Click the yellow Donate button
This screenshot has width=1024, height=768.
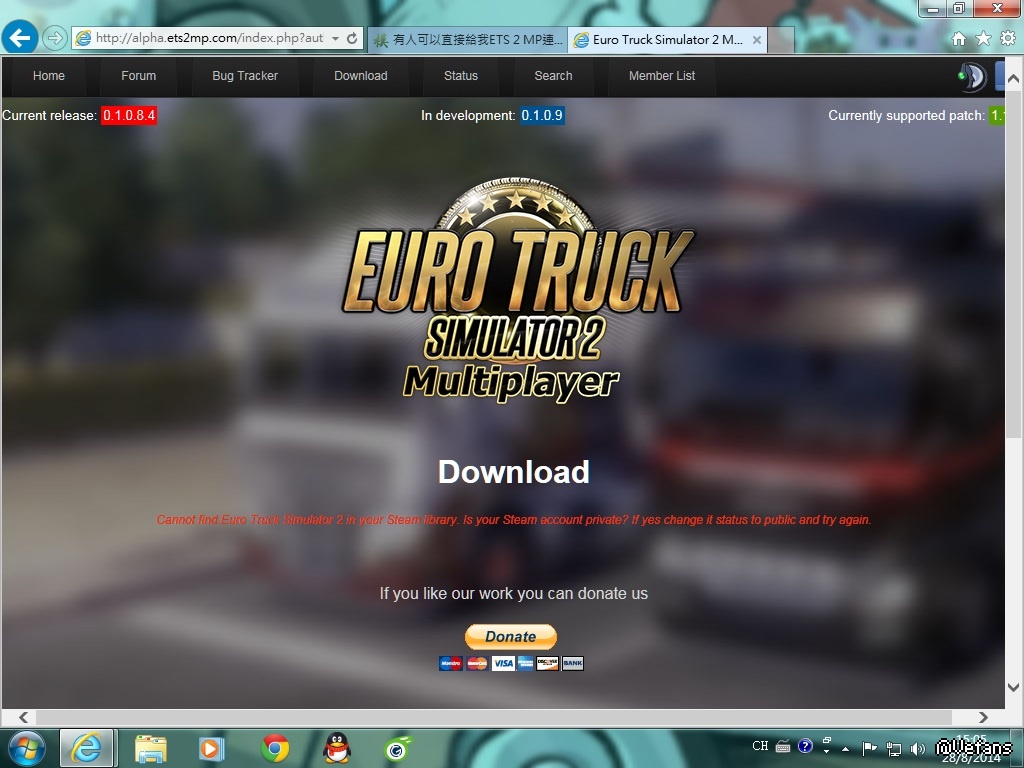click(511, 637)
